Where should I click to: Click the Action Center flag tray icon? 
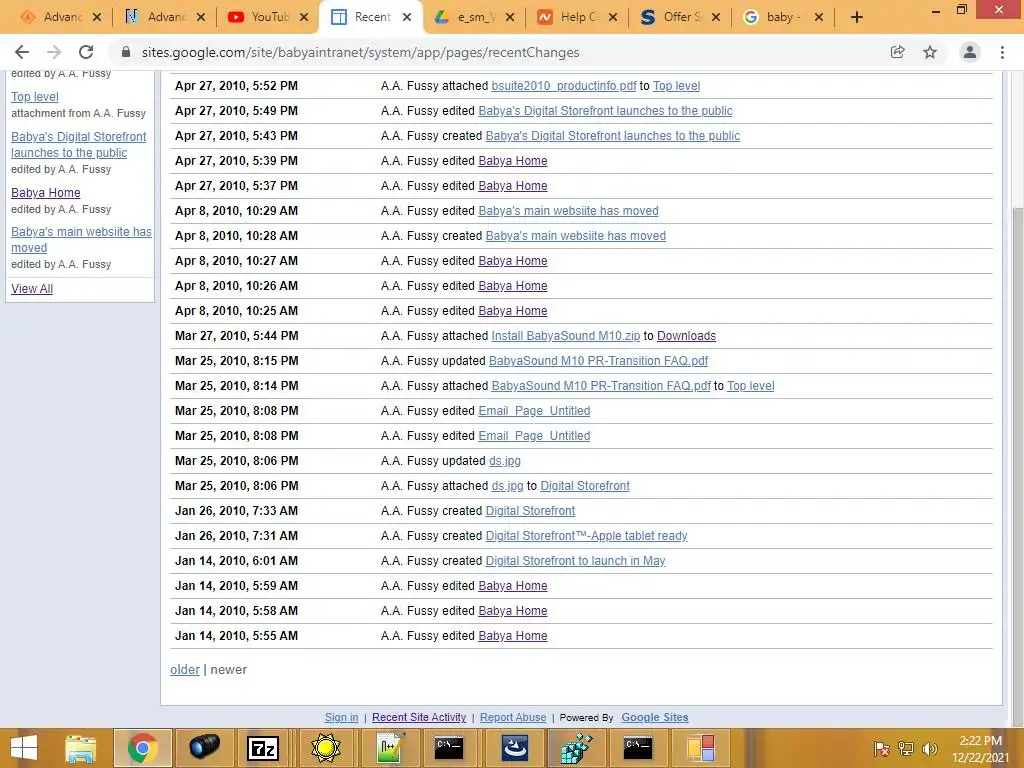[x=881, y=749]
